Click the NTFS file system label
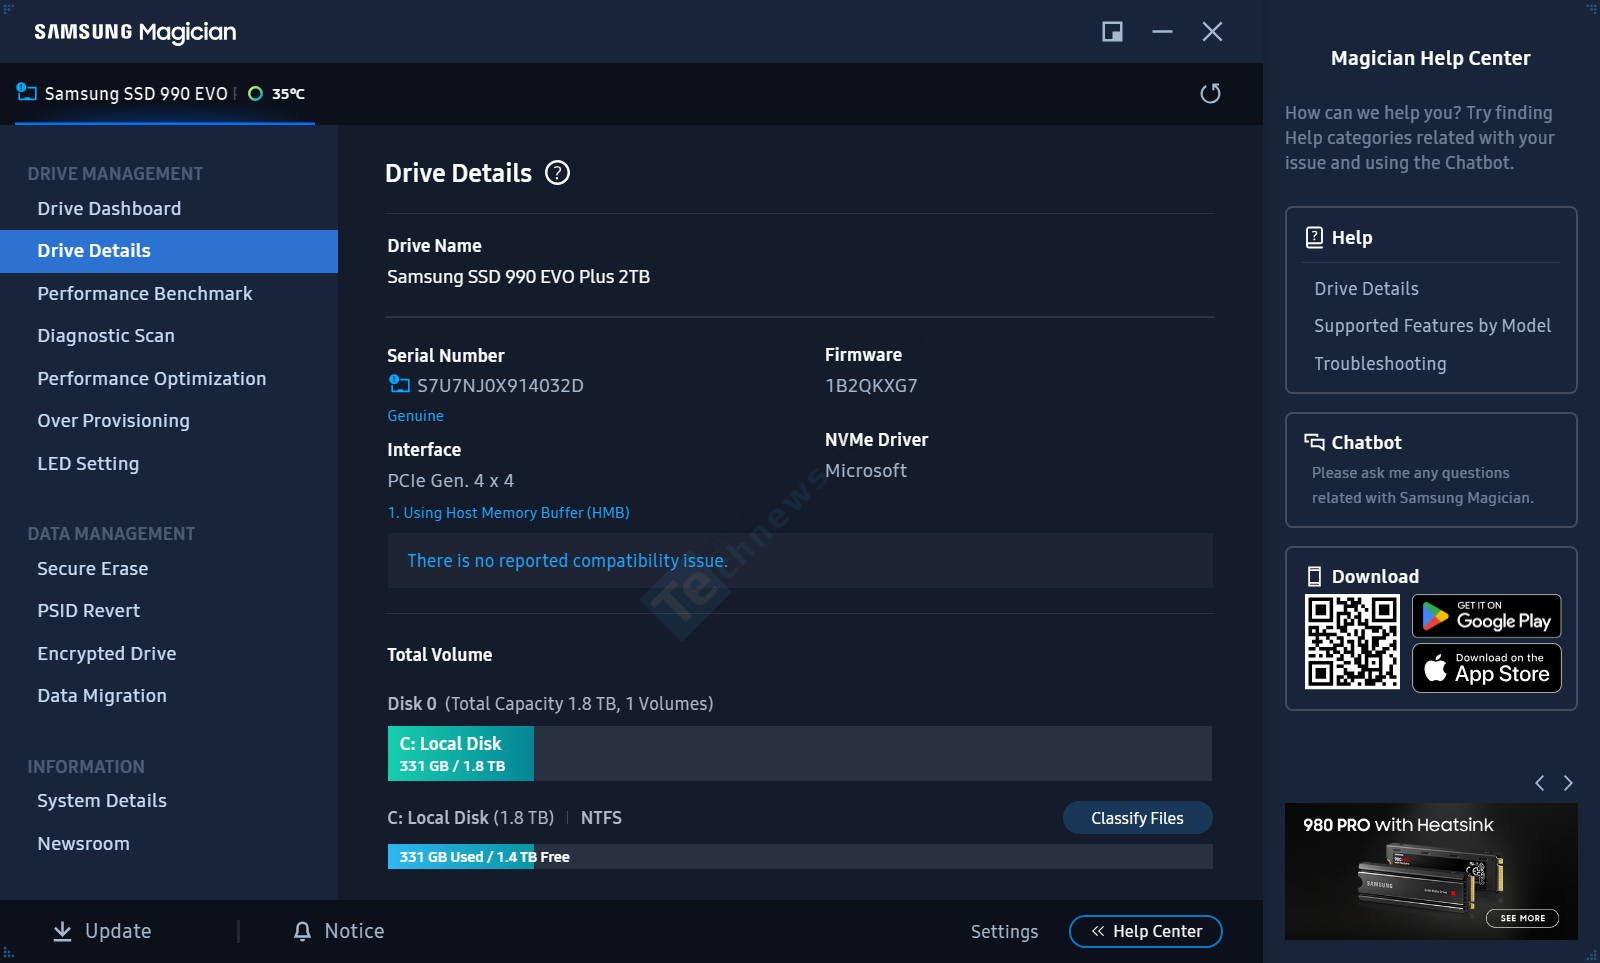This screenshot has height=963, width=1600. pos(601,818)
